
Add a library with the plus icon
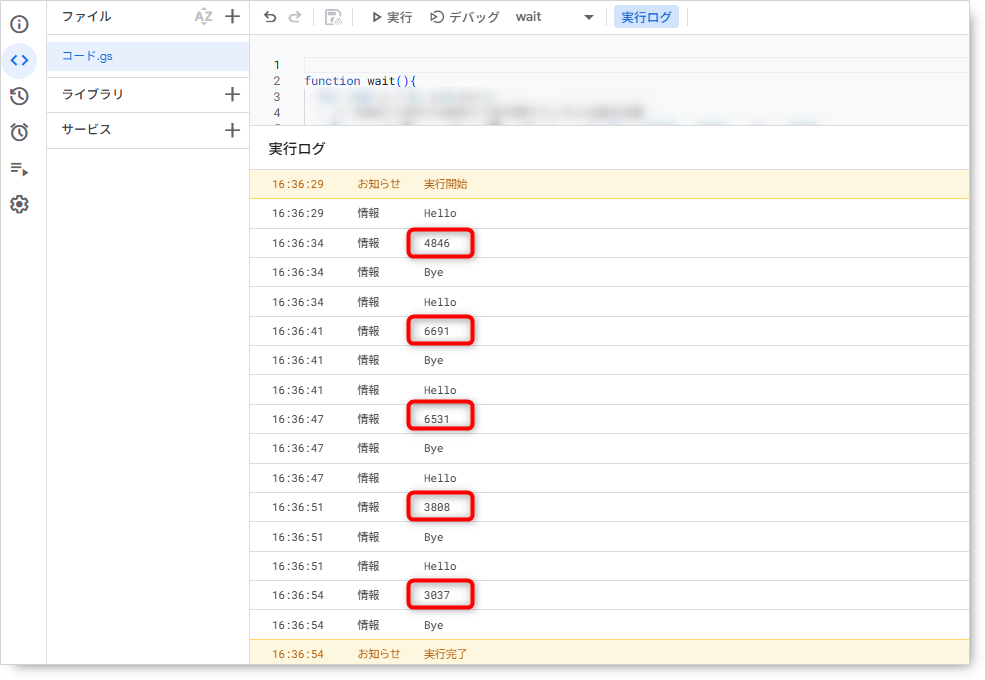232,94
